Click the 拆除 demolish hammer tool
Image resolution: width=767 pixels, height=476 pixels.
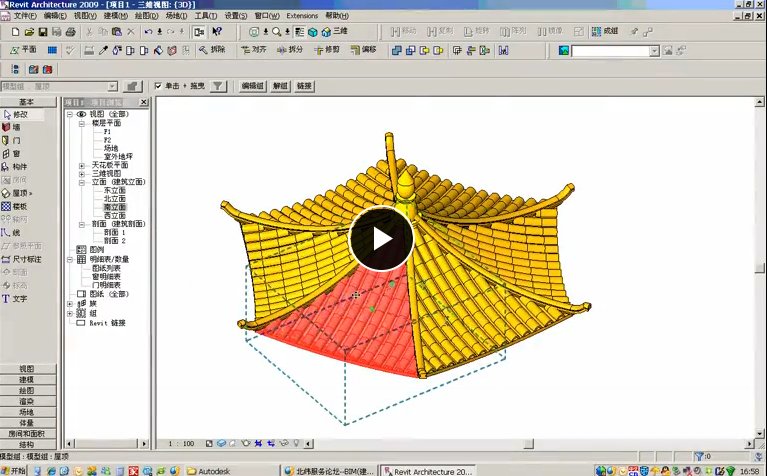(x=212, y=50)
